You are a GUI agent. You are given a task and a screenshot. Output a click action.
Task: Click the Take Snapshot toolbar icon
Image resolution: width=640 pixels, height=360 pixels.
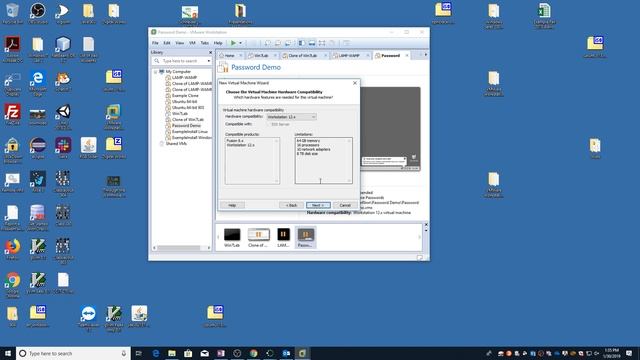[x=268, y=43]
